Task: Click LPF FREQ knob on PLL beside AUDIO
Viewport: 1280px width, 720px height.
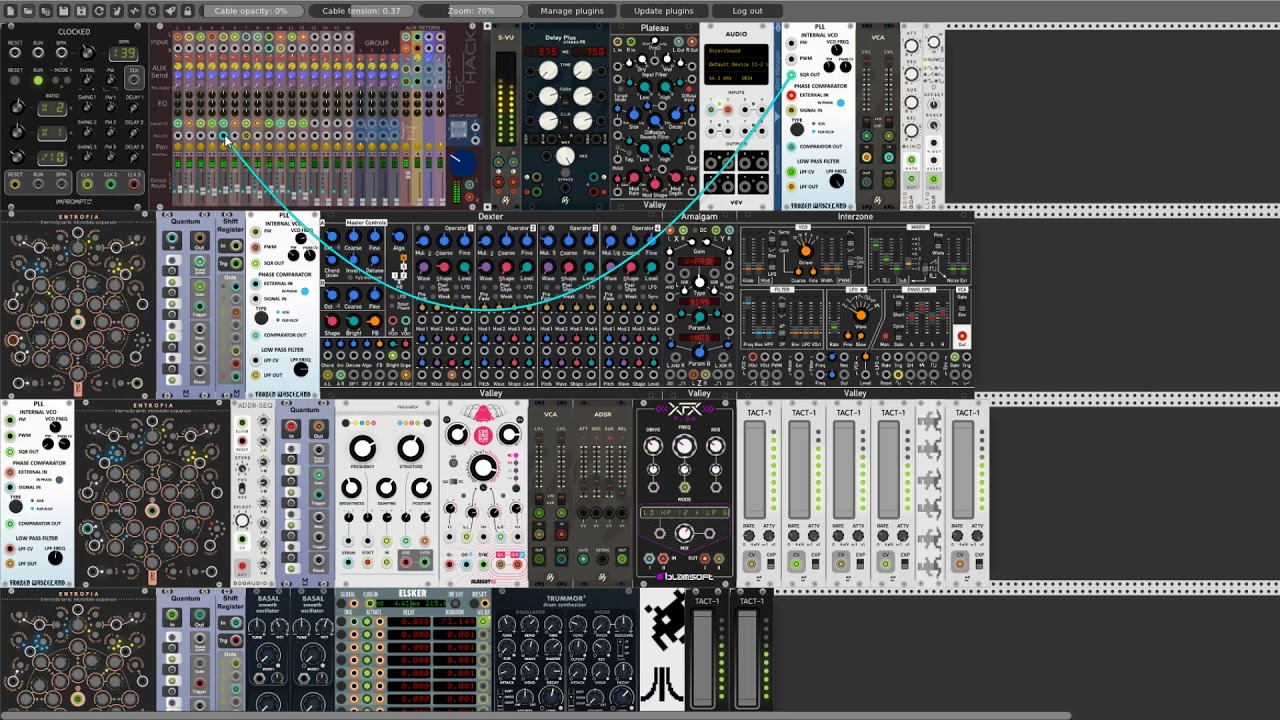Action: (839, 182)
